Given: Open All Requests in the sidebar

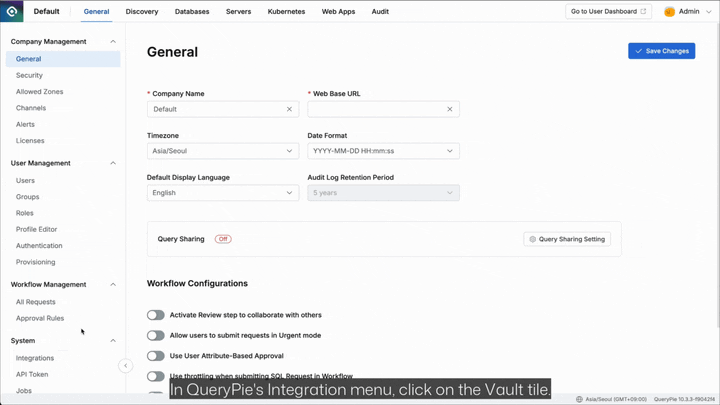Looking at the screenshot, I should [35, 302].
